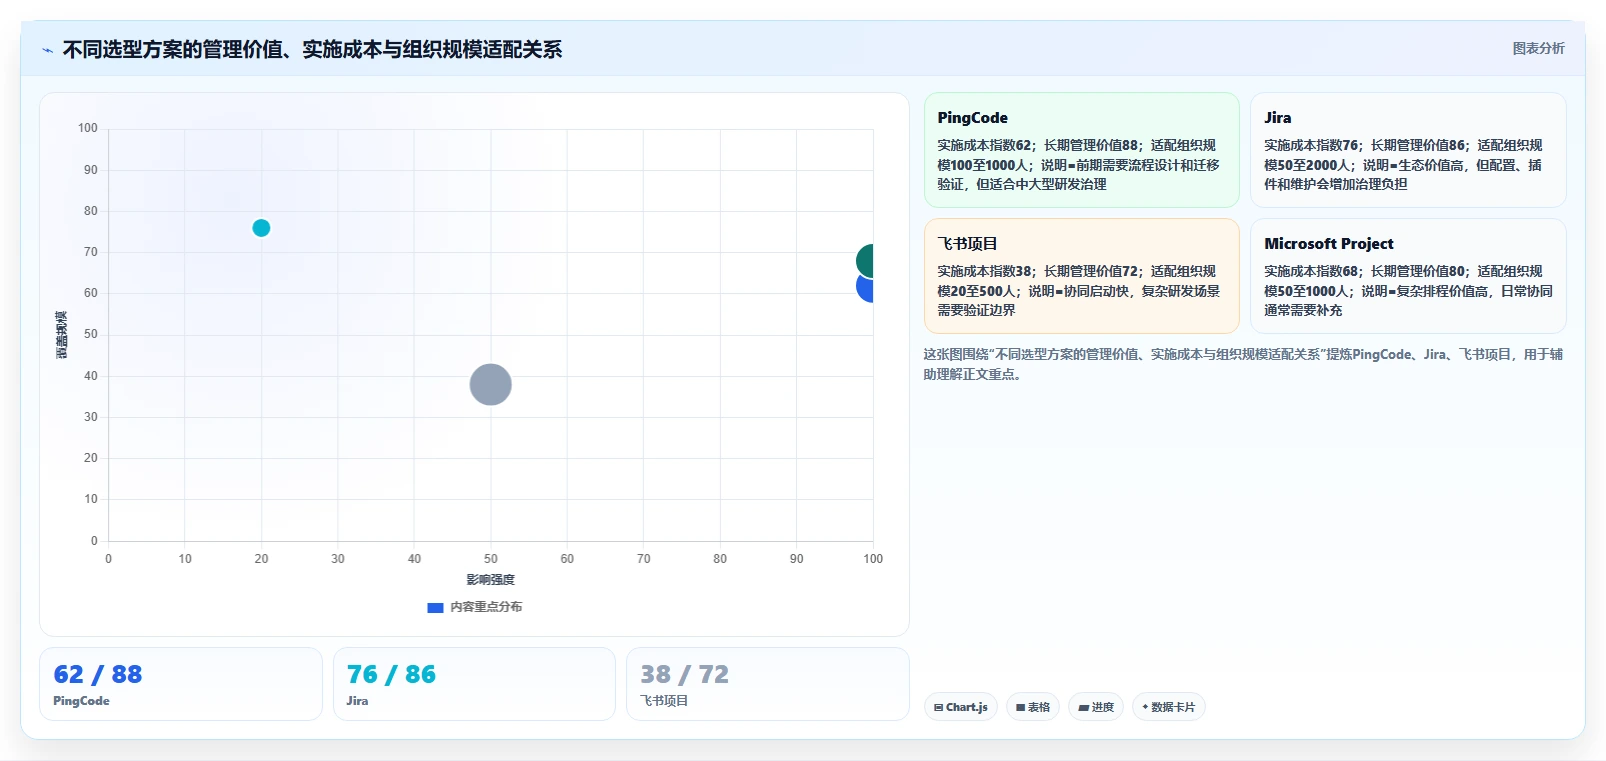
Task: Click the 数据卡片 tag
Action: pyautogui.click(x=1168, y=707)
